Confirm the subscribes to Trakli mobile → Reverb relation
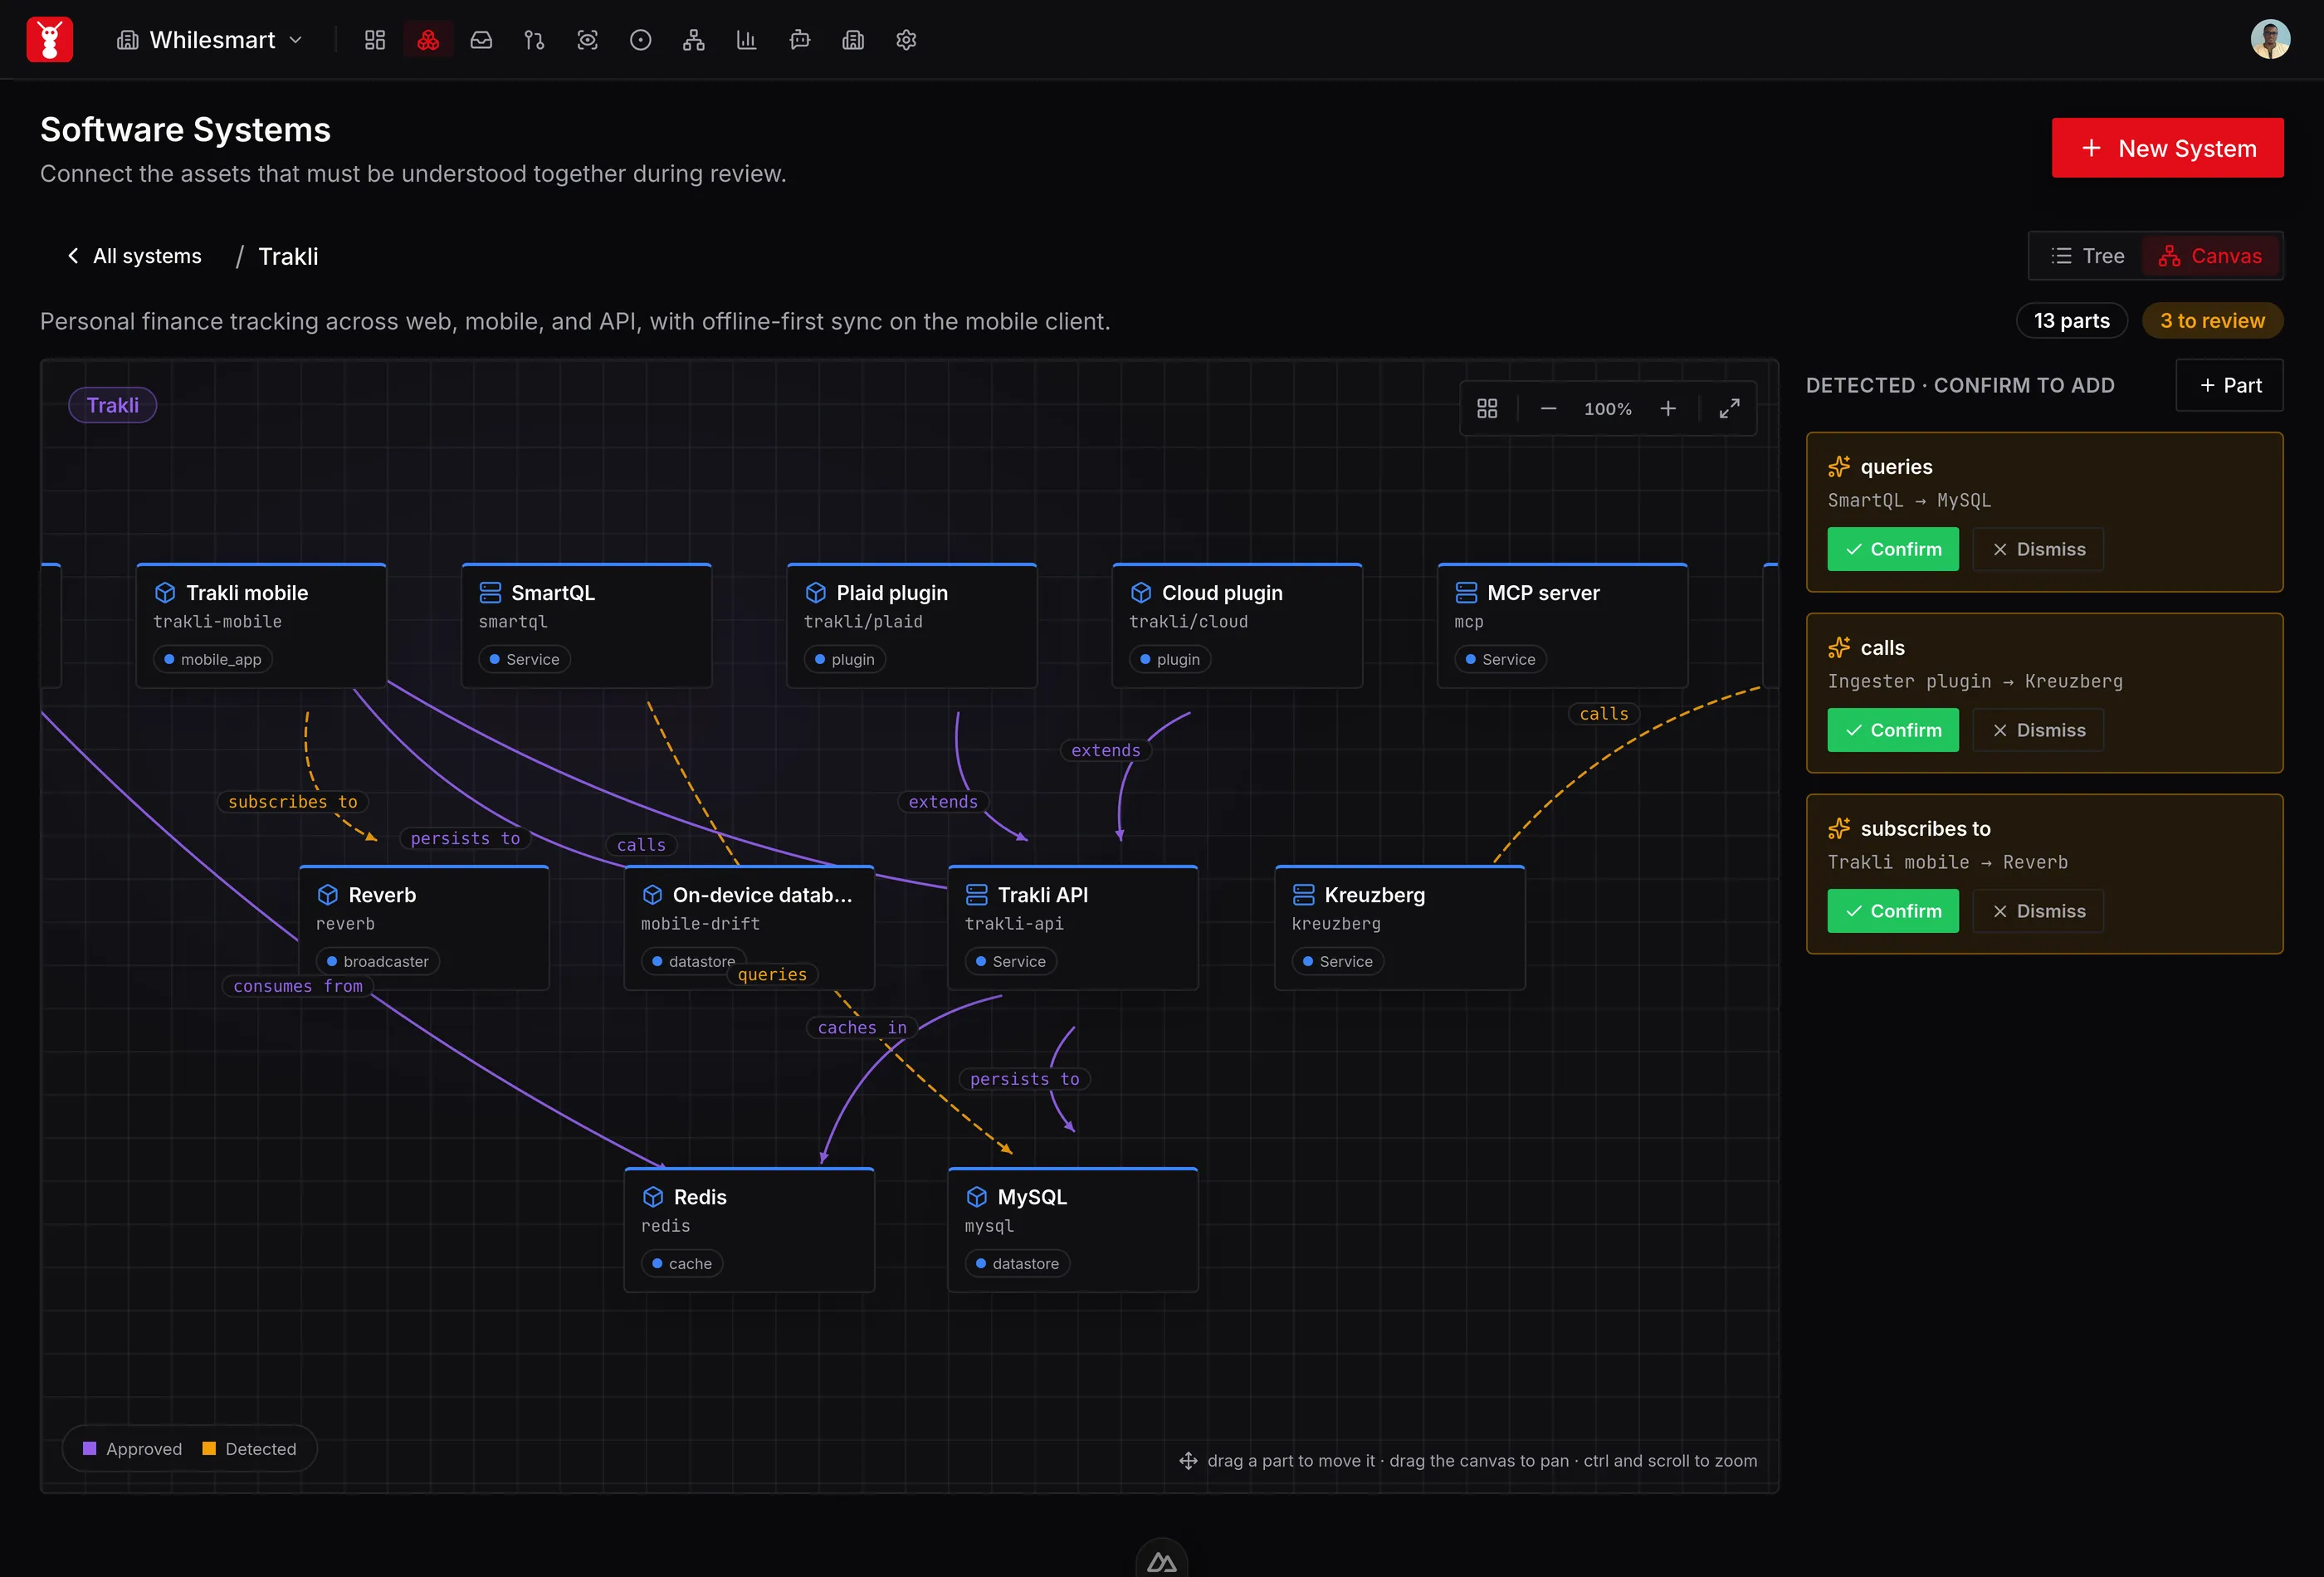Screen dimensions: 2324x1577 click(1893, 911)
